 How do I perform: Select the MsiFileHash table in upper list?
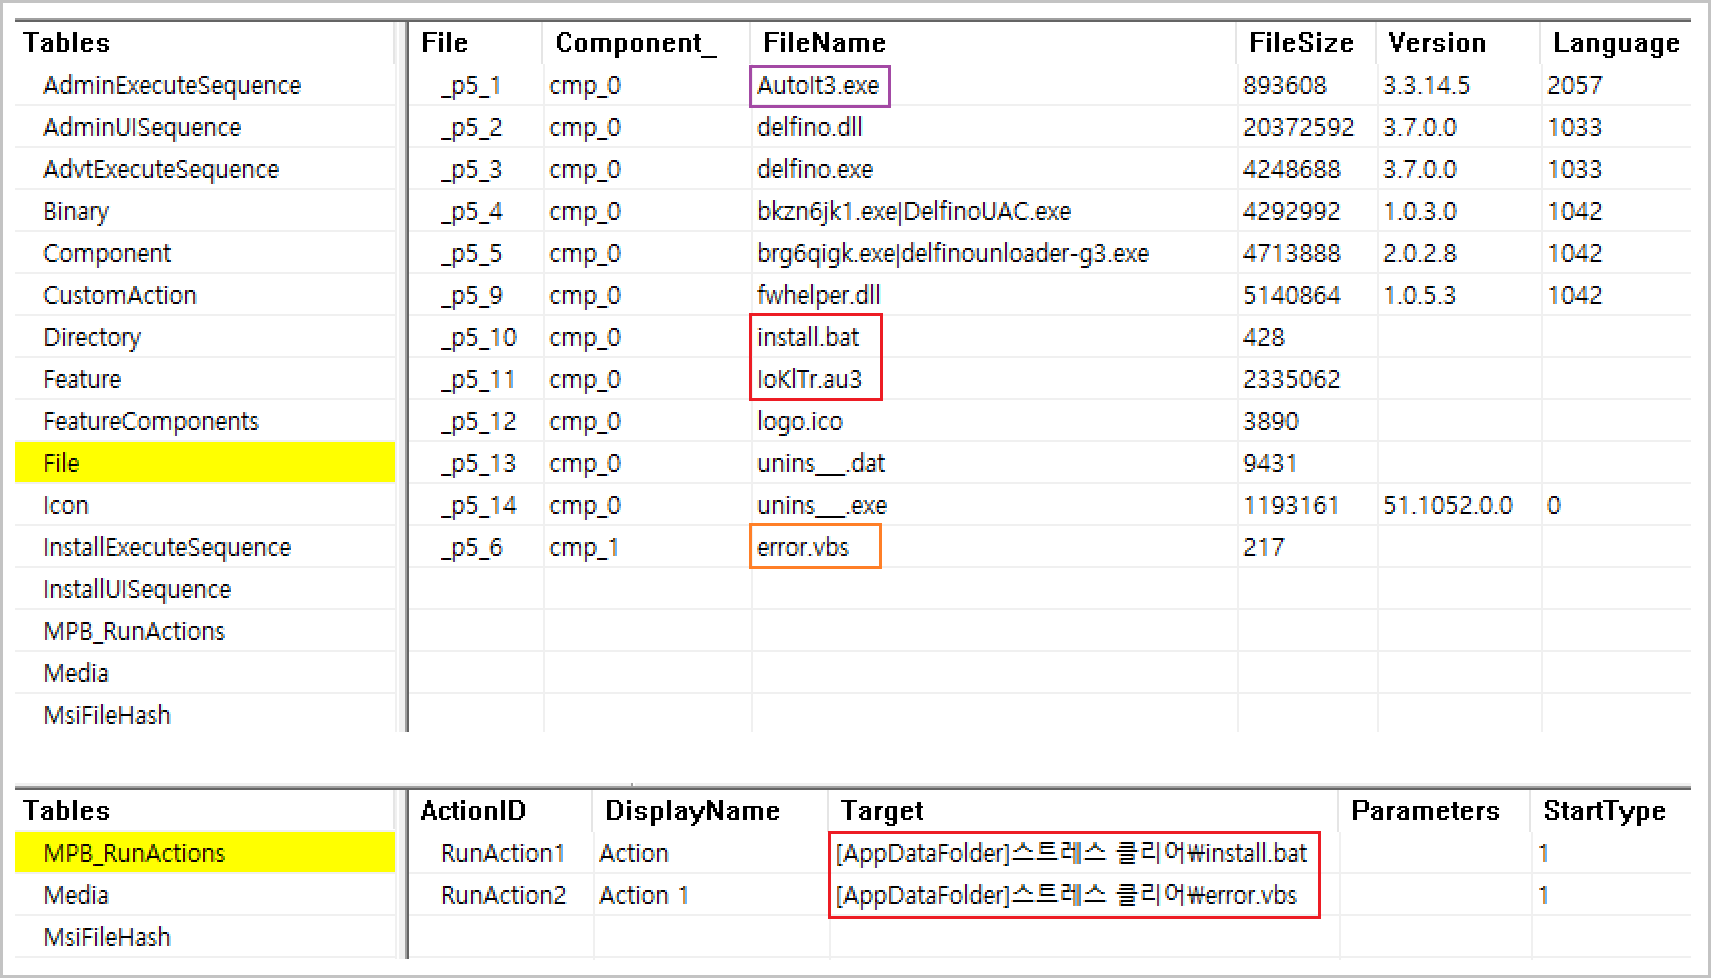tap(107, 715)
